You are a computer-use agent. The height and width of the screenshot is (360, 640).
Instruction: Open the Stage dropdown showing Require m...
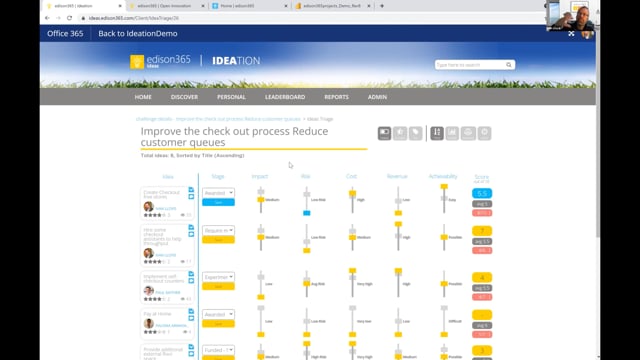[x=218, y=231]
